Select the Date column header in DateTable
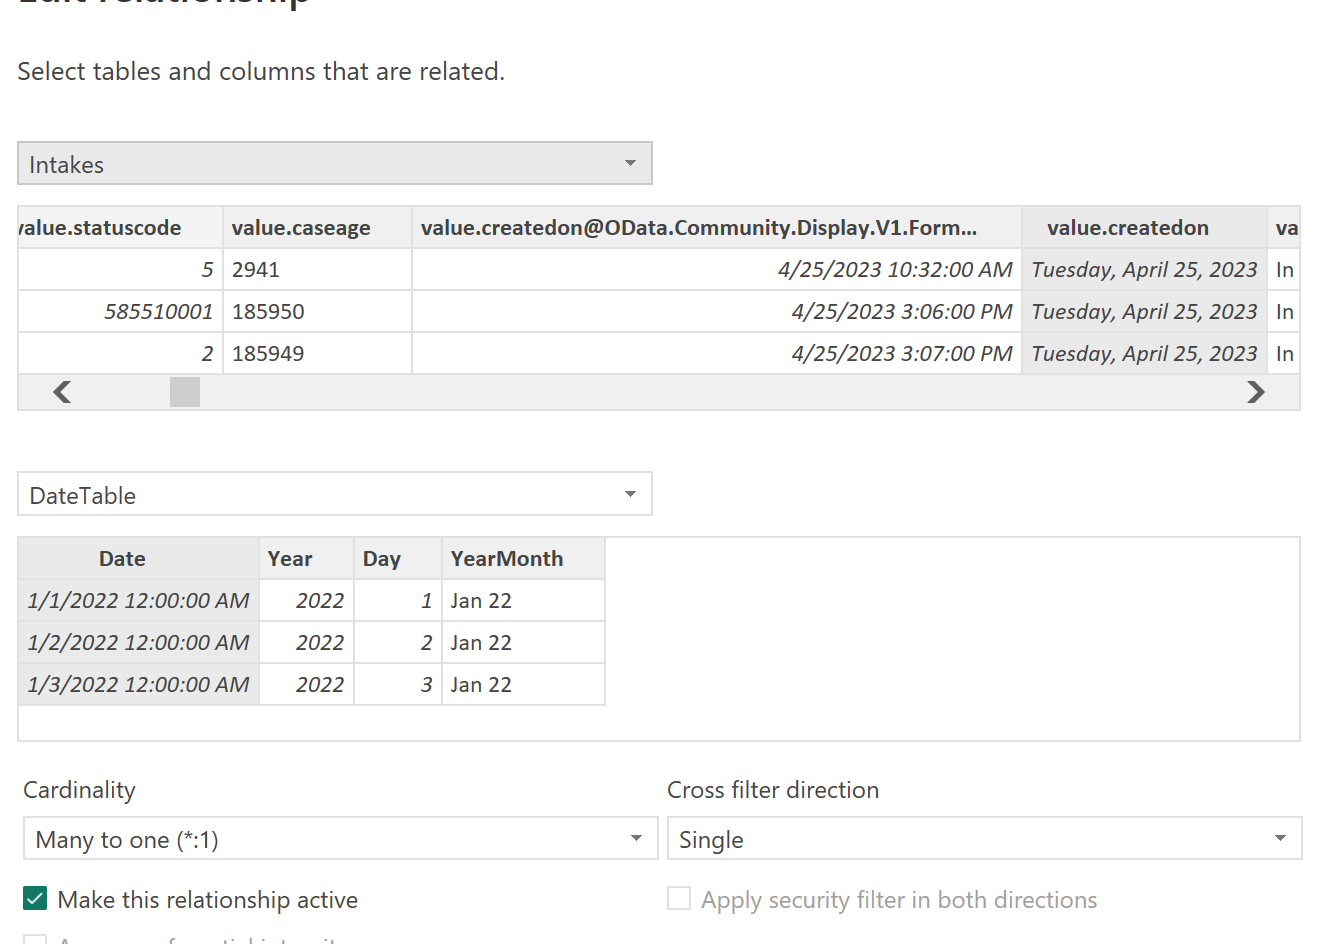The image size is (1322, 944). [x=139, y=559]
